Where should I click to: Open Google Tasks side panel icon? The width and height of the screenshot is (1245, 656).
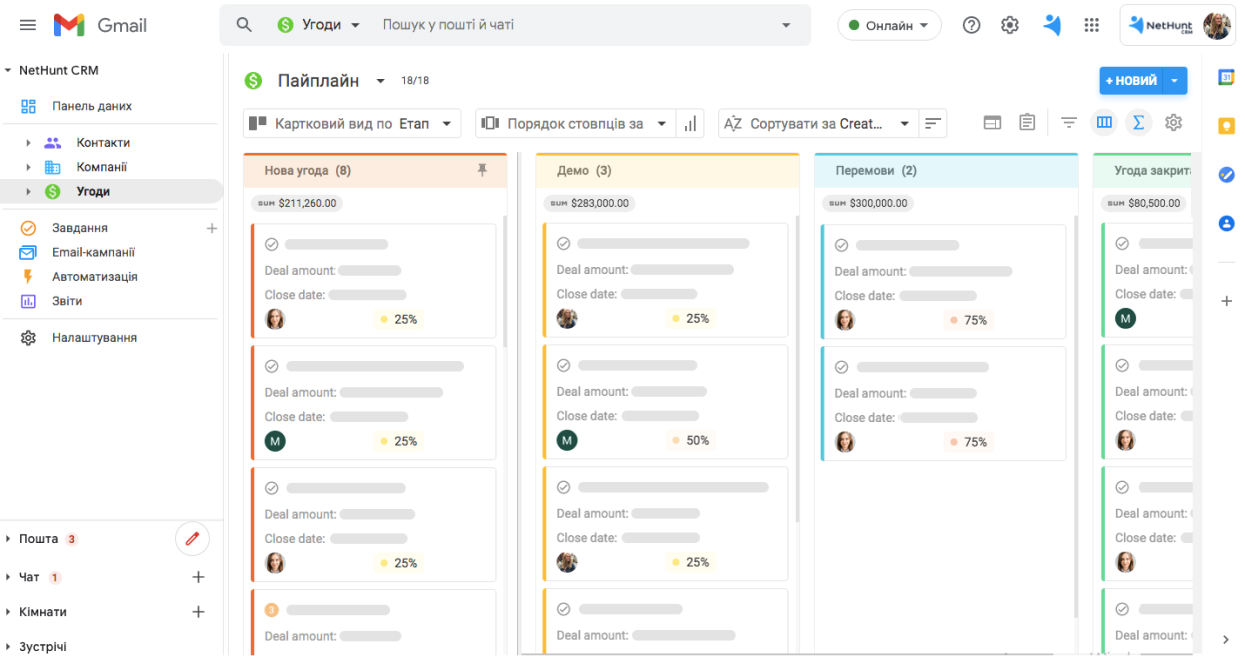pyautogui.click(x=1226, y=174)
